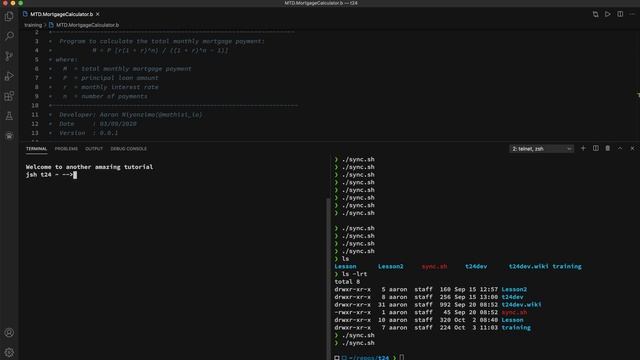
Task: Click 'Welcome to another amazing tutorial' text
Action: tap(89, 167)
